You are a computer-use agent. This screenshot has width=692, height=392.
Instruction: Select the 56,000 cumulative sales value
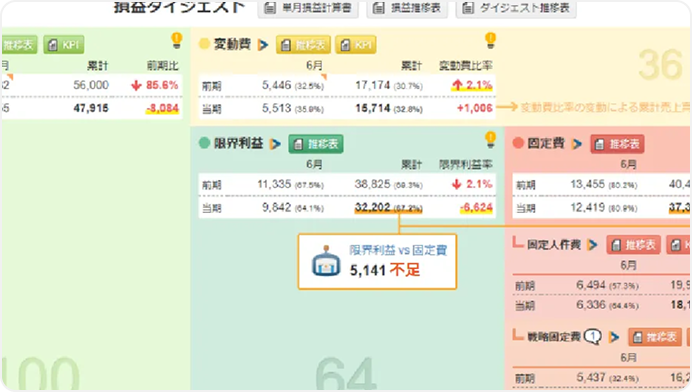[91, 85]
